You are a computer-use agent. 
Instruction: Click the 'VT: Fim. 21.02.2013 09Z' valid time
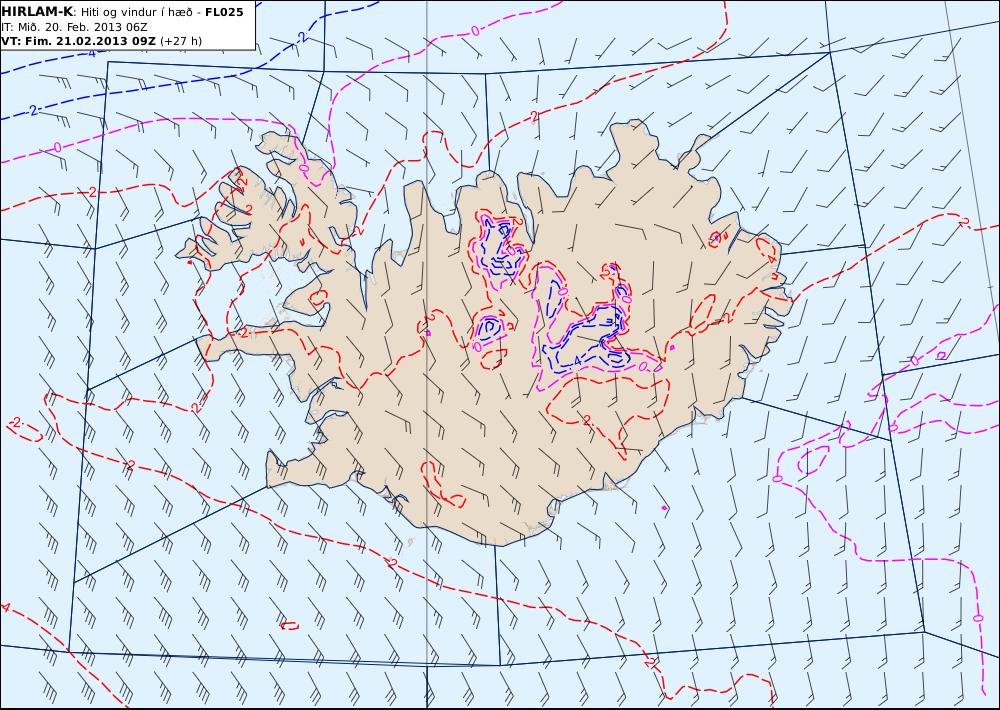[x=78, y=41]
